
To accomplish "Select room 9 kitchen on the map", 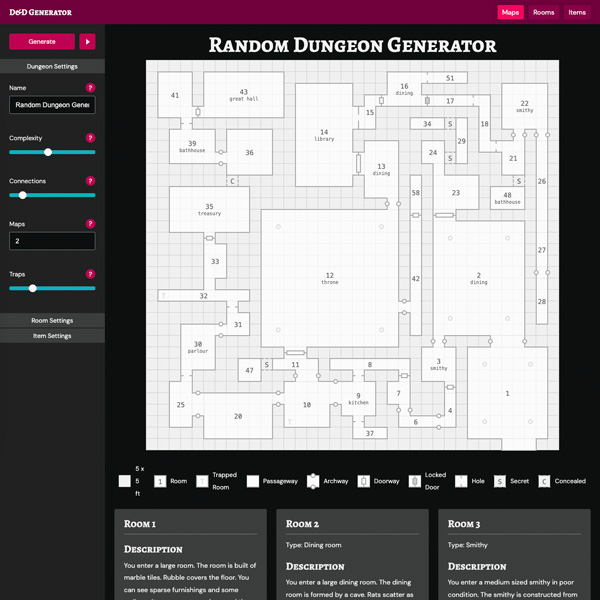I will [x=358, y=398].
